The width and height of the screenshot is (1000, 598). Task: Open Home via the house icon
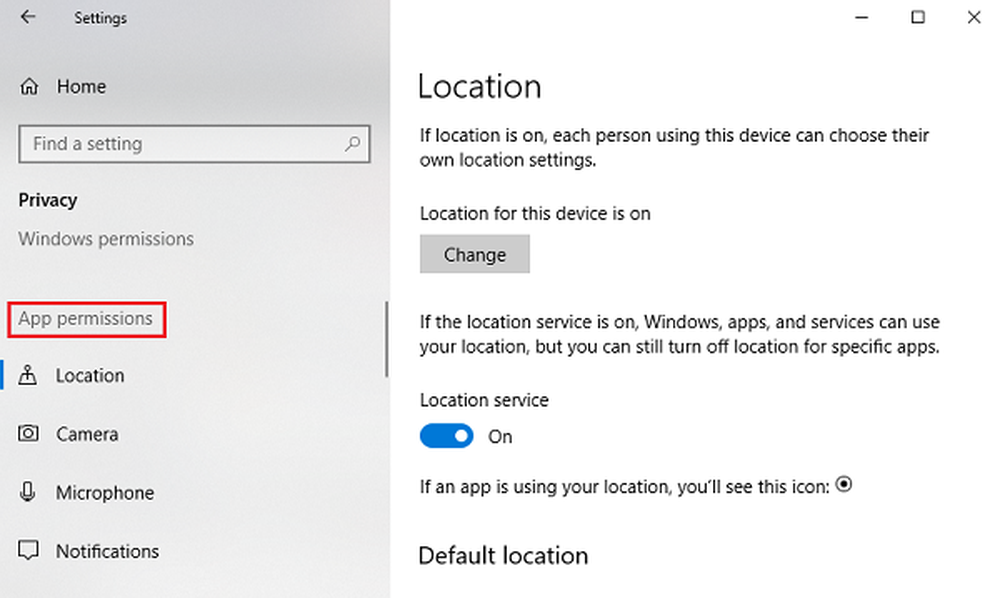pyautogui.click(x=29, y=86)
